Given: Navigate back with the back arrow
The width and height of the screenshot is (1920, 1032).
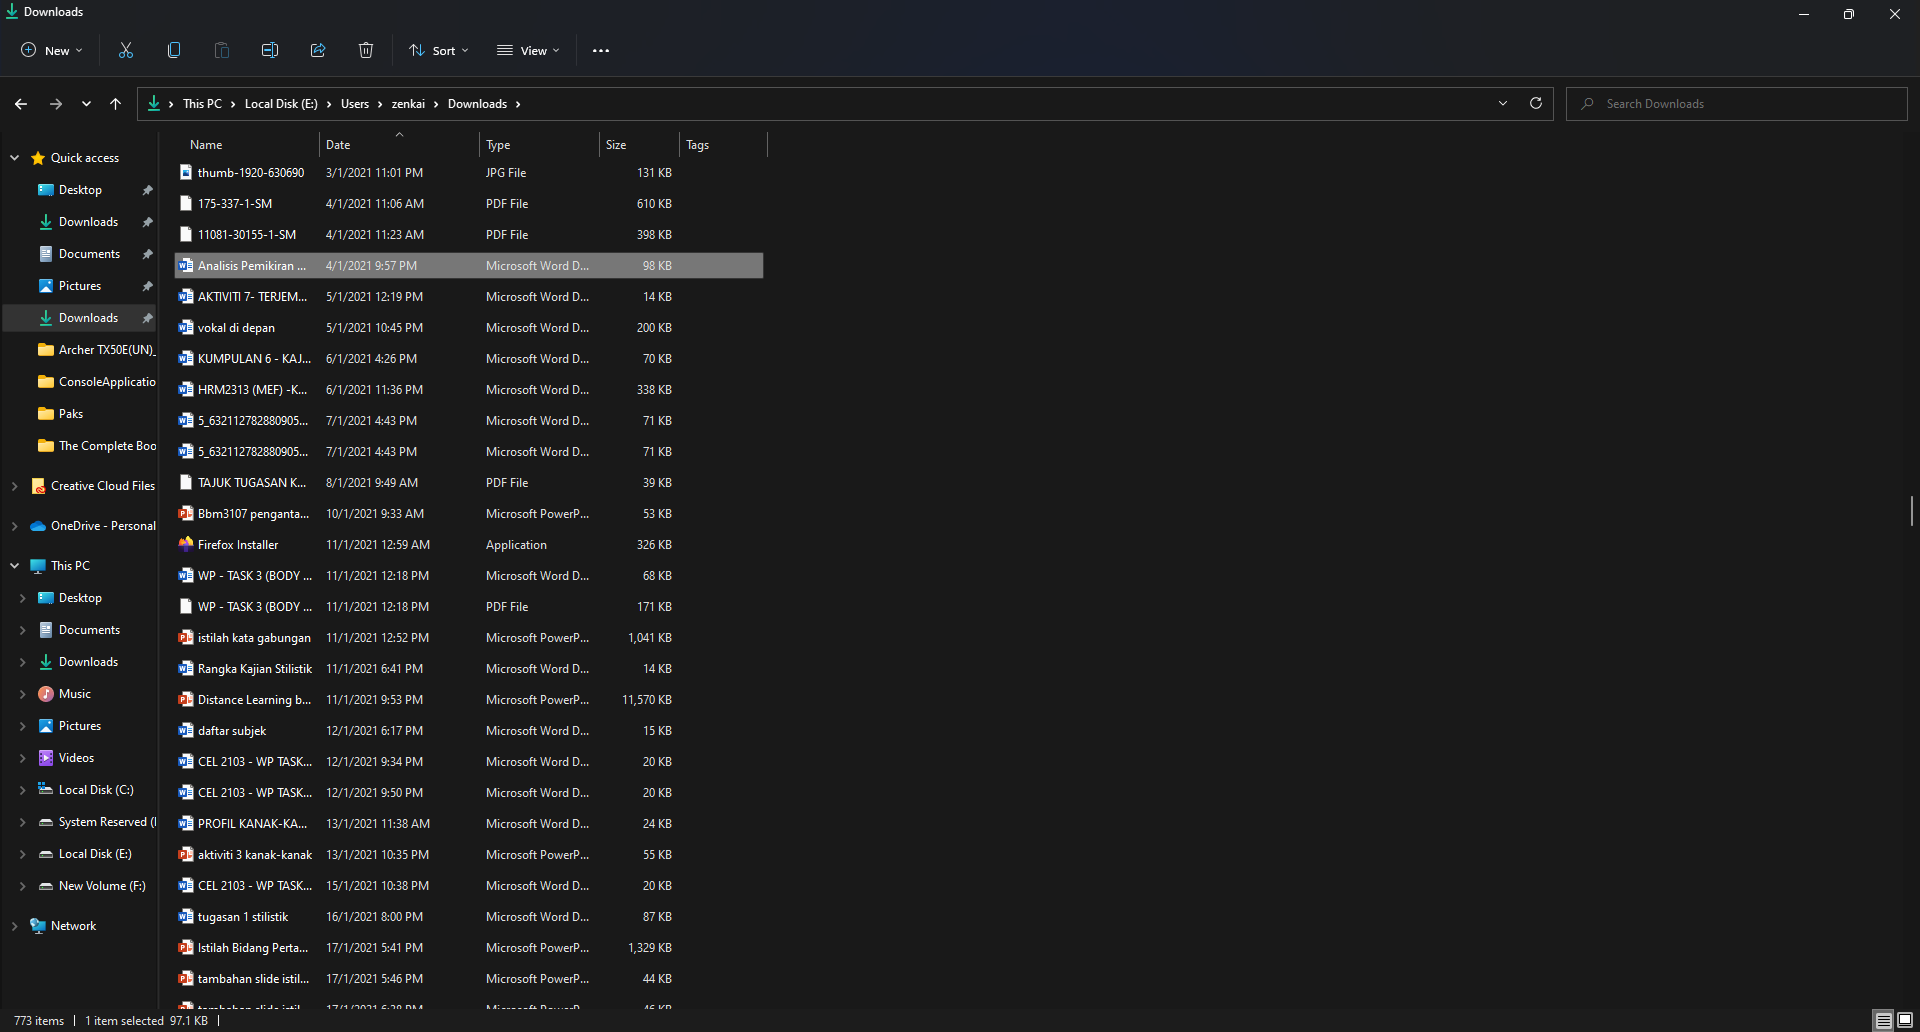Looking at the screenshot, I should 21,104.
